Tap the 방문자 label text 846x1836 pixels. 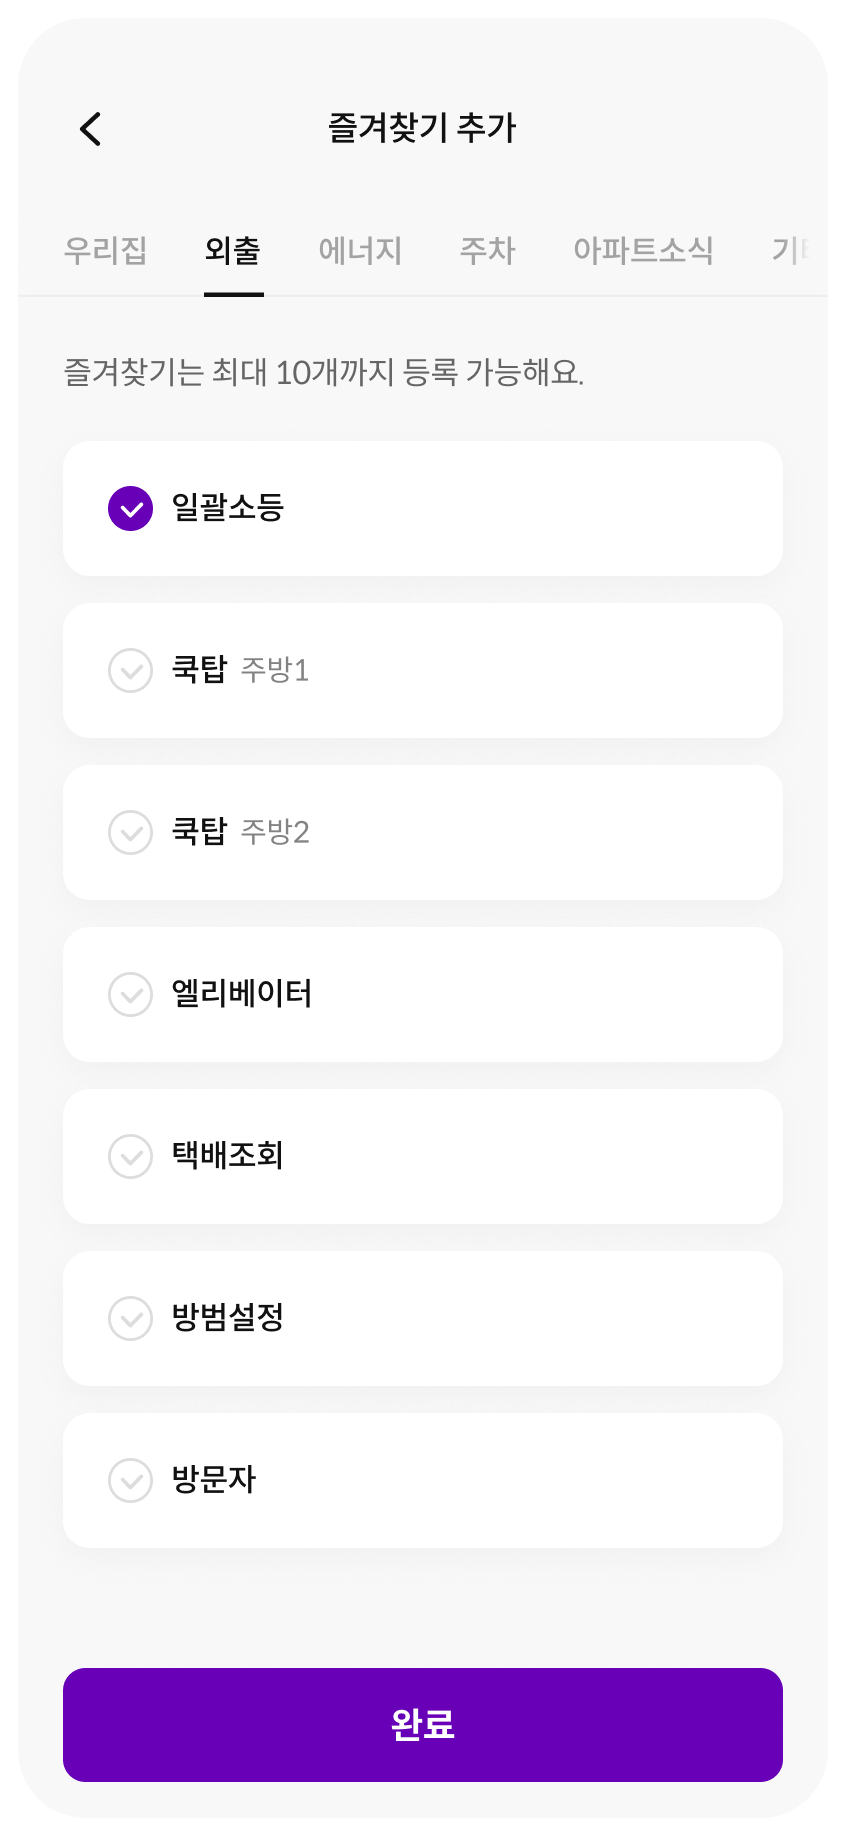coord(214,1480)
